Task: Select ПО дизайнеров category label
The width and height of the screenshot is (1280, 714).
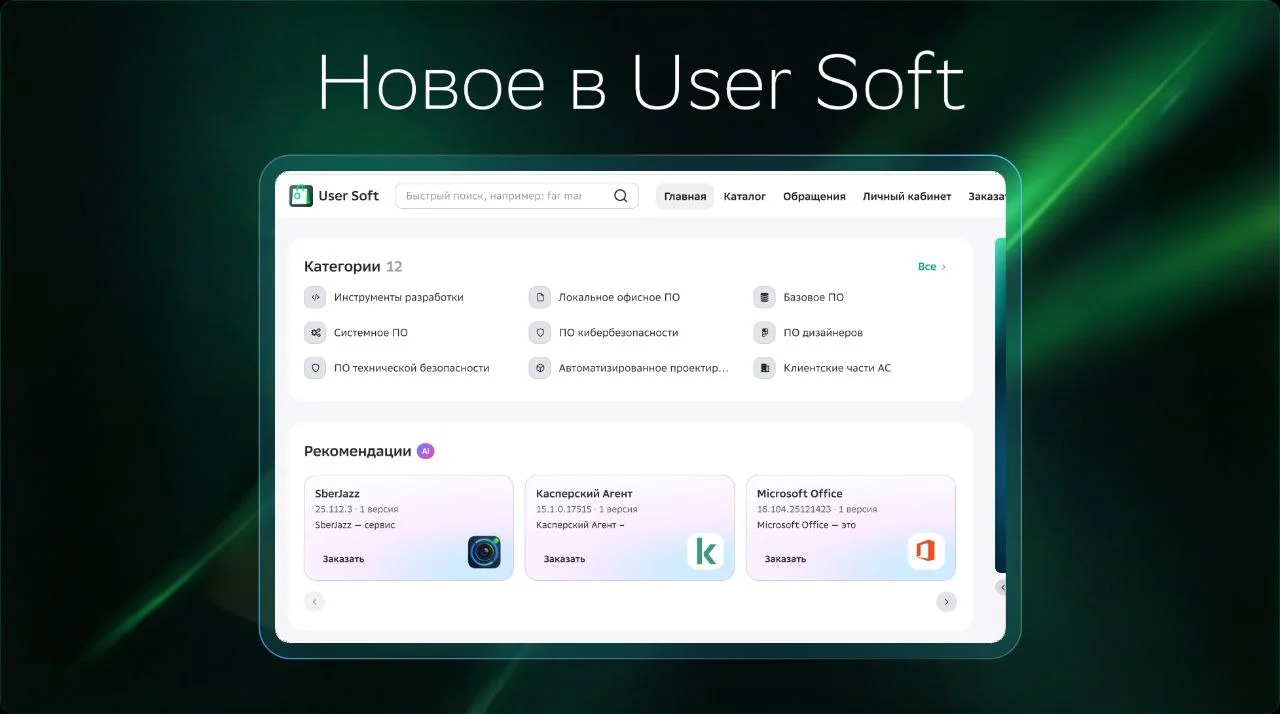Action: (823, 332)
